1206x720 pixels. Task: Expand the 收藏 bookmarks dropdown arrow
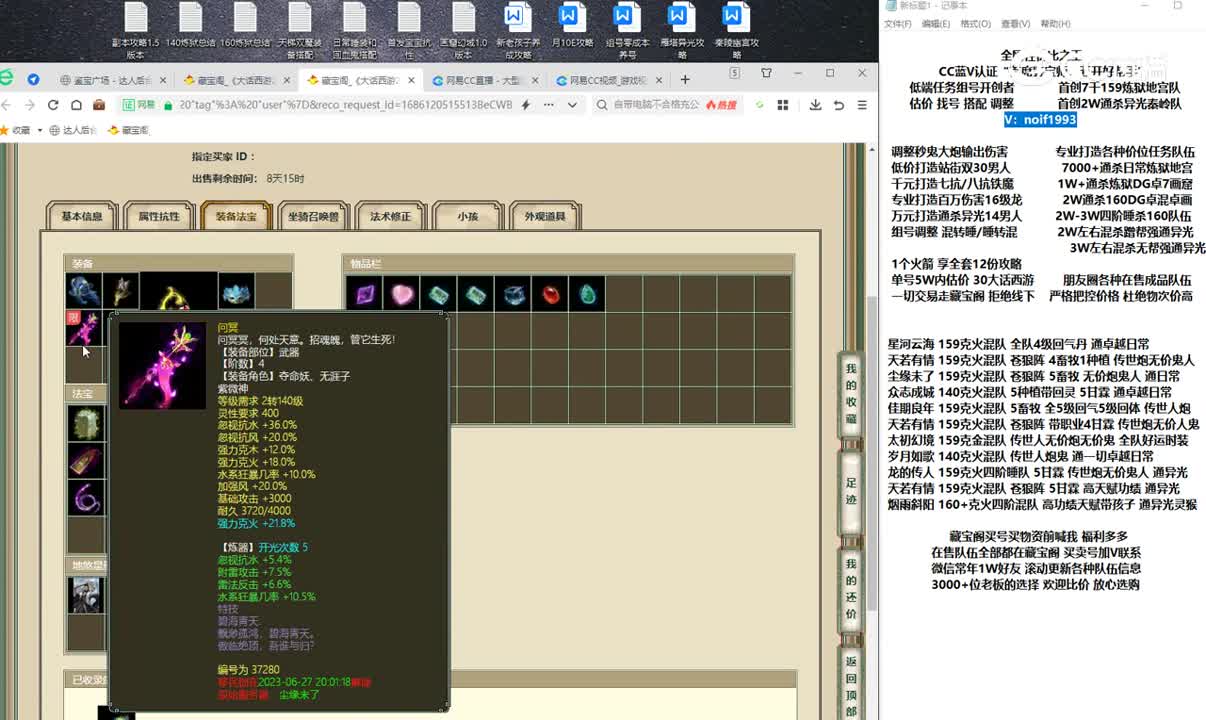click(39, 130)
